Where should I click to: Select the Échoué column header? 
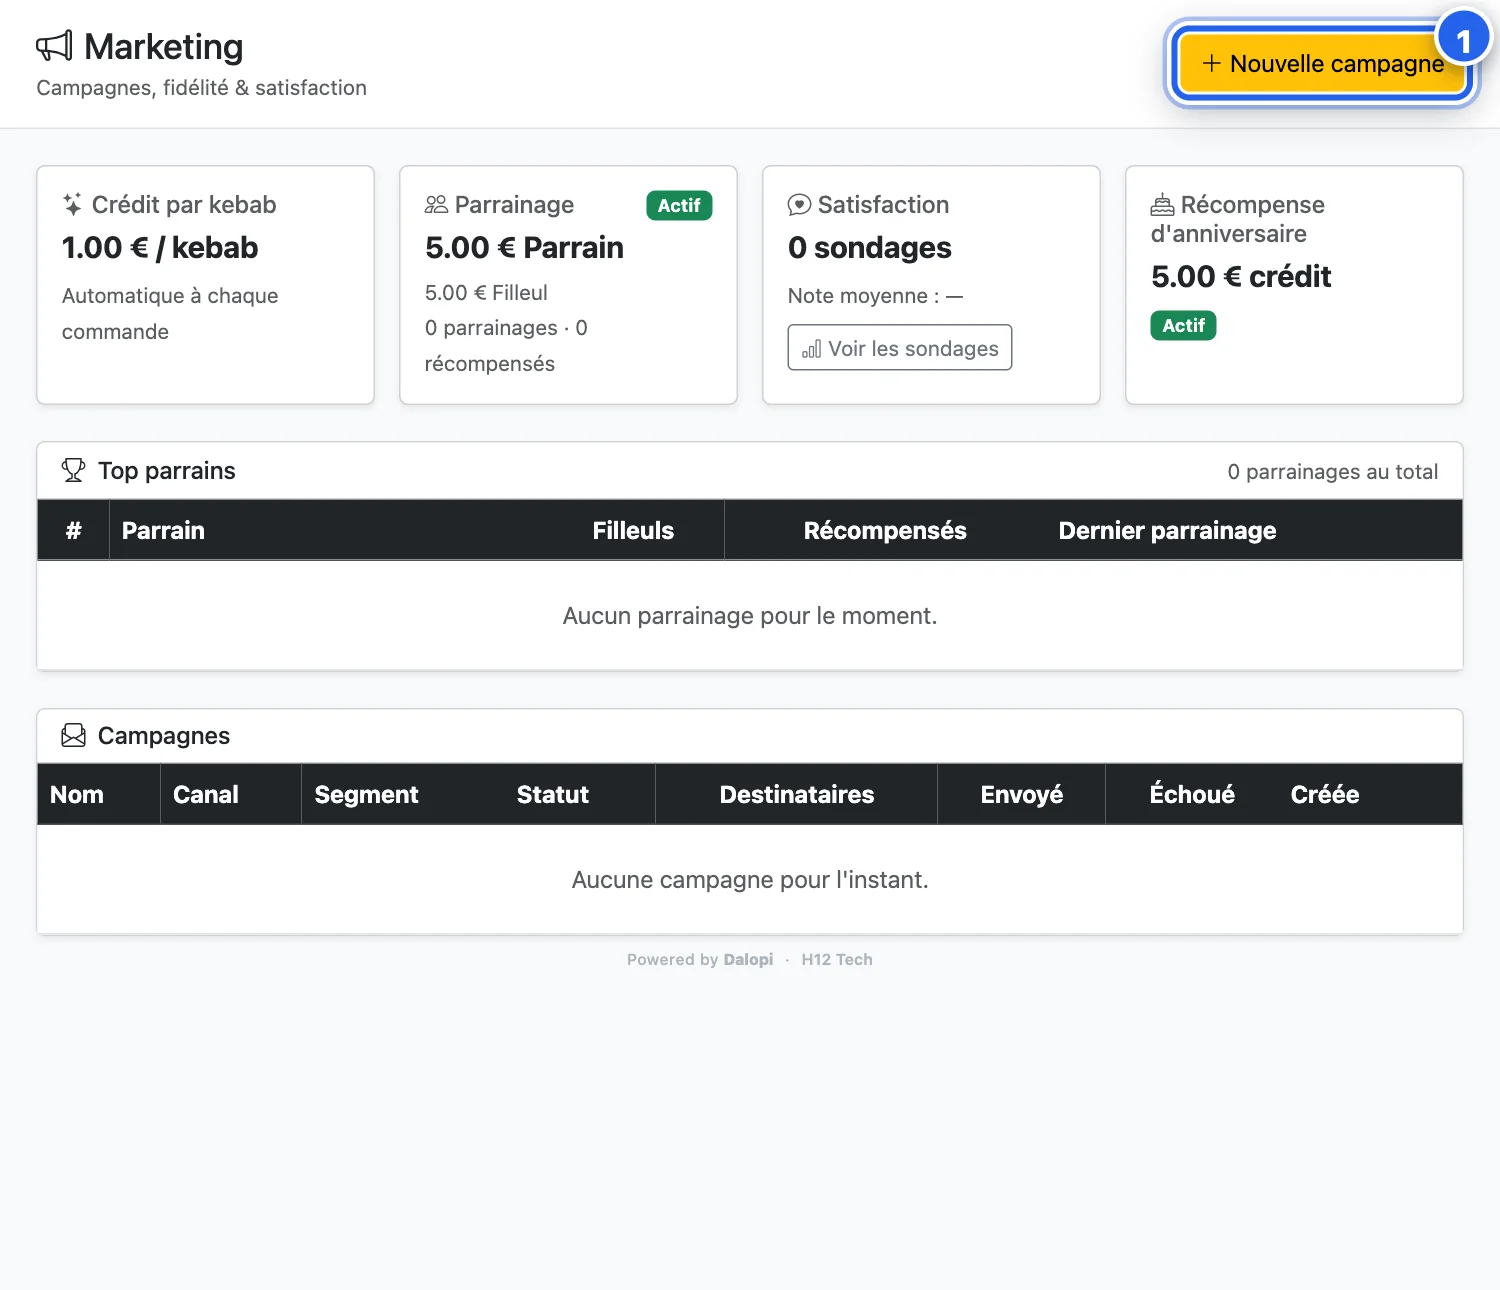1192,795
